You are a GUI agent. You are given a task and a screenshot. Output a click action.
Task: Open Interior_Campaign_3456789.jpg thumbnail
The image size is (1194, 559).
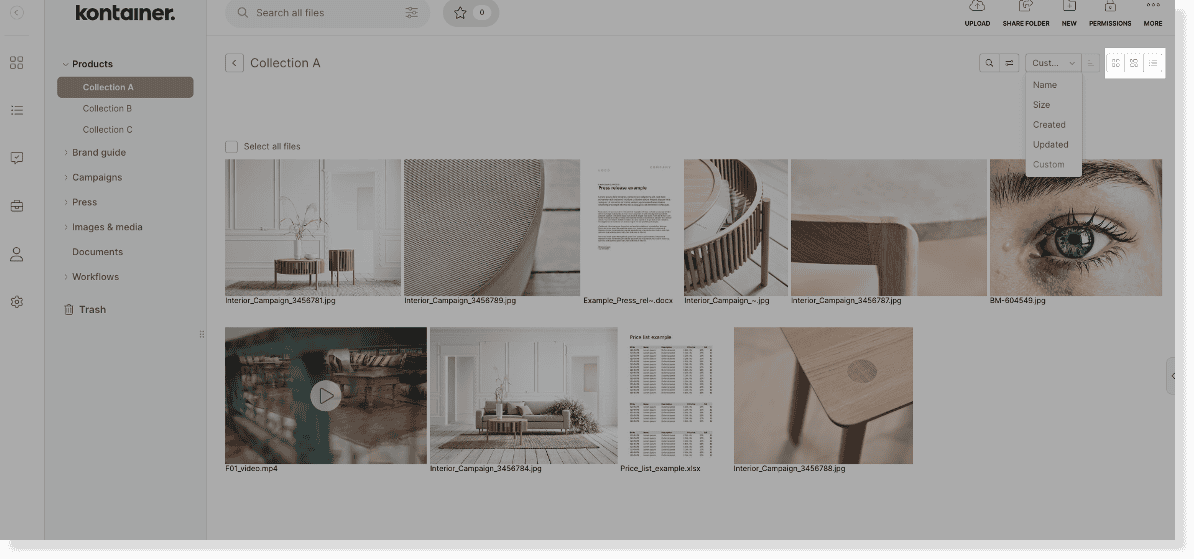[x=492, y=227]
